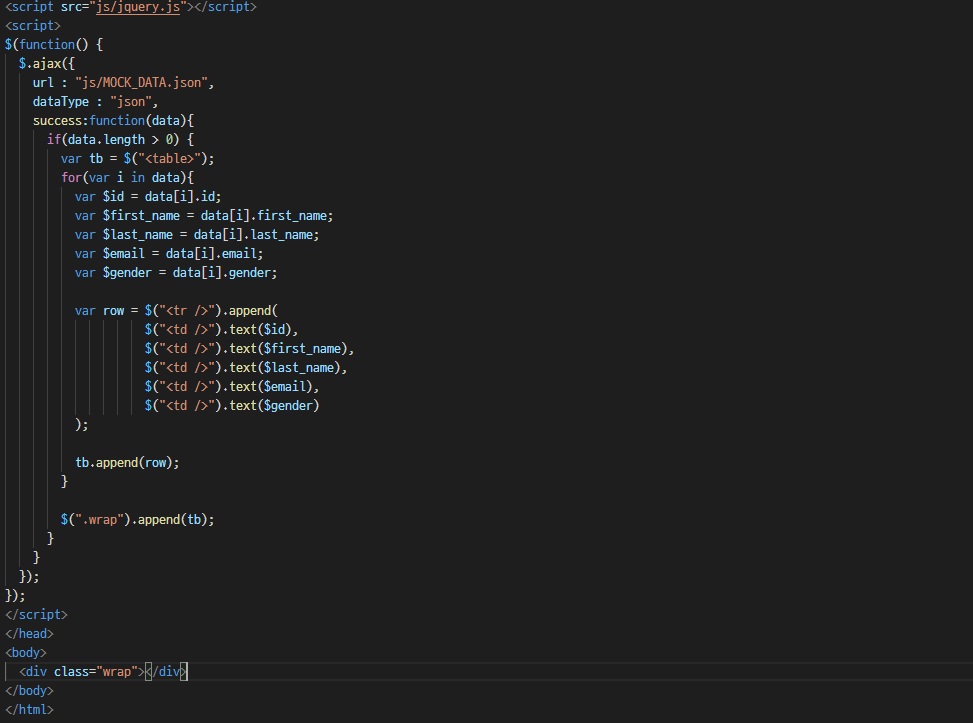Click the var $gender declaration
The width and height of the screenshot is (973, 723).
(176, 273)
